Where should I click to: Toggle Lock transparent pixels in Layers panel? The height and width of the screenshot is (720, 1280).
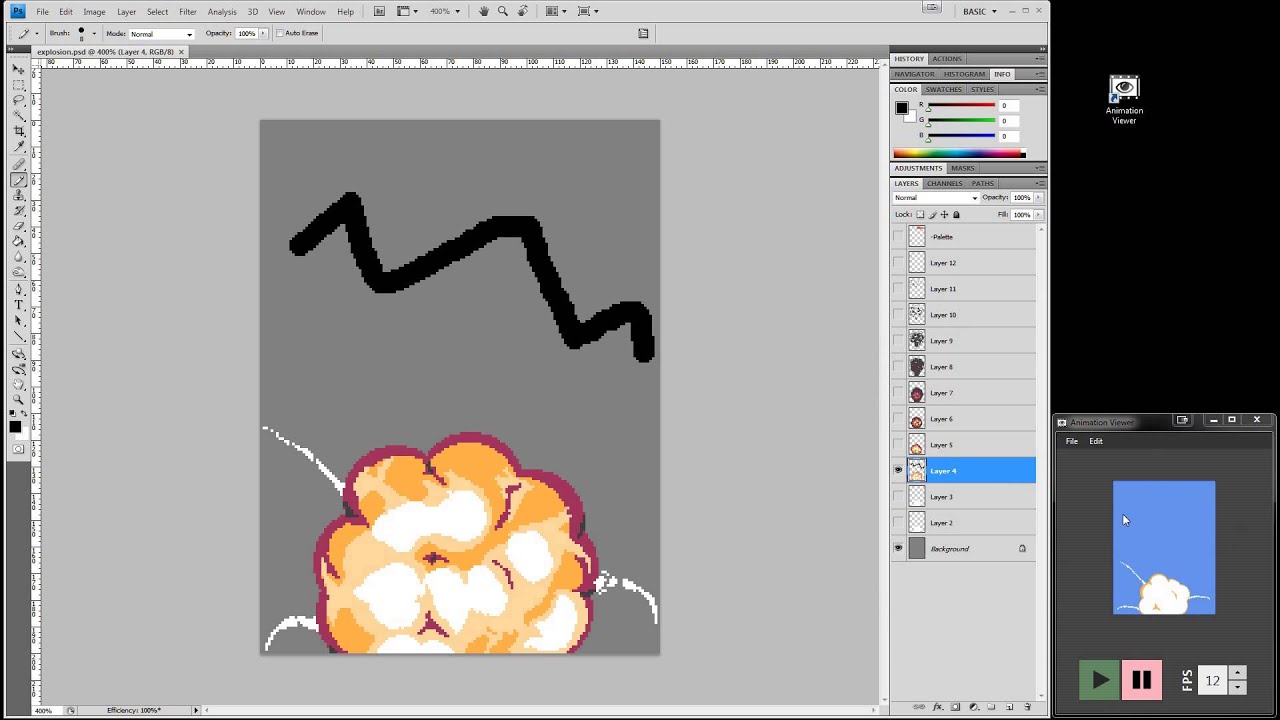[x=920, y=214]
